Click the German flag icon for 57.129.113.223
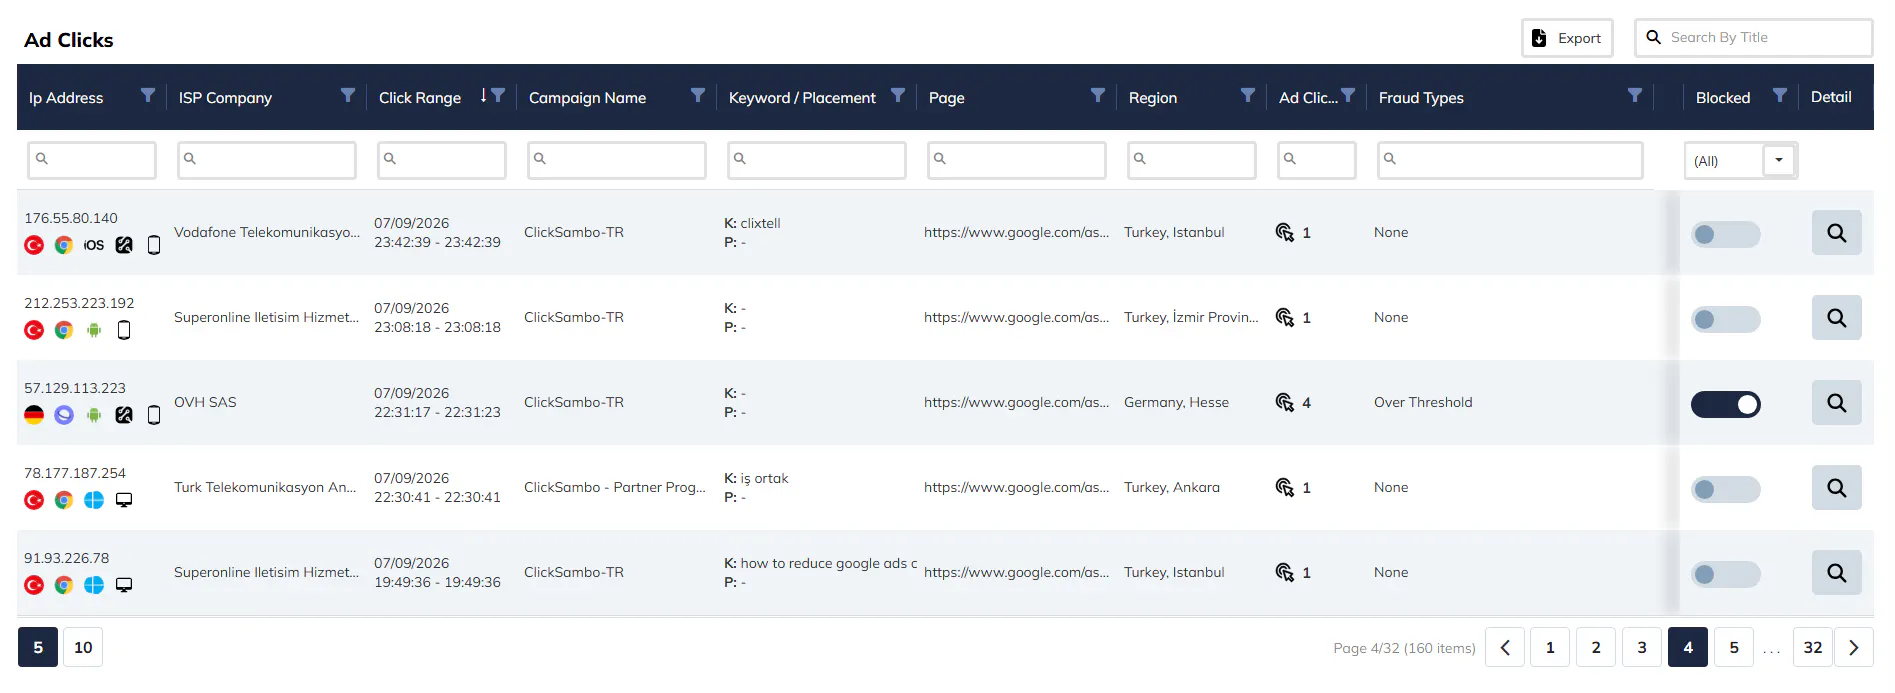This screenshot has width=1895, height=693. click(x=34, y=415)
